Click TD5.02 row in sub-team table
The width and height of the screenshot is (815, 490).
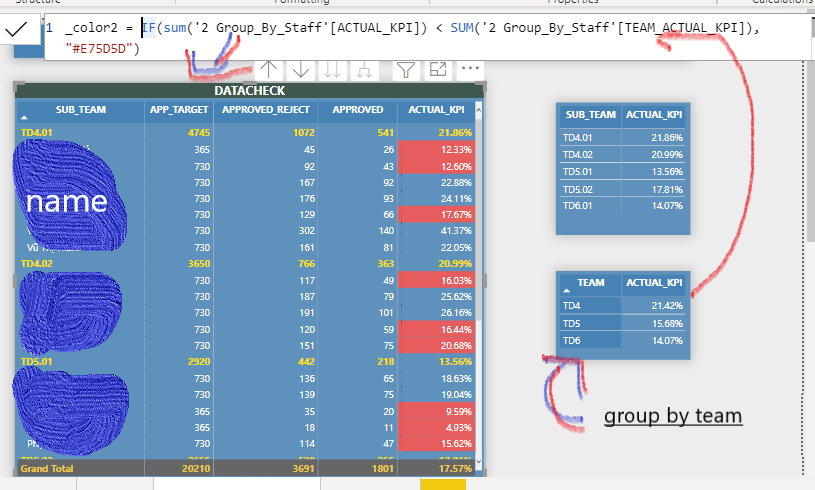click(x=623, y=189)
